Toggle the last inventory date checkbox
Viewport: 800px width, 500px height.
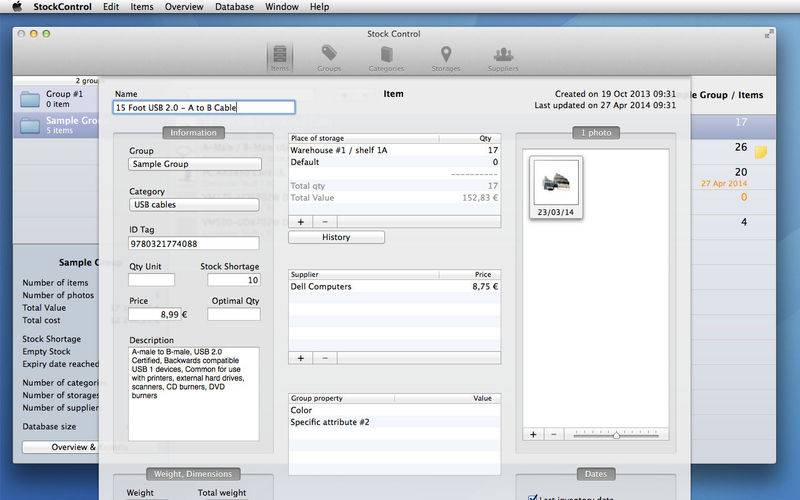point(533,496)
